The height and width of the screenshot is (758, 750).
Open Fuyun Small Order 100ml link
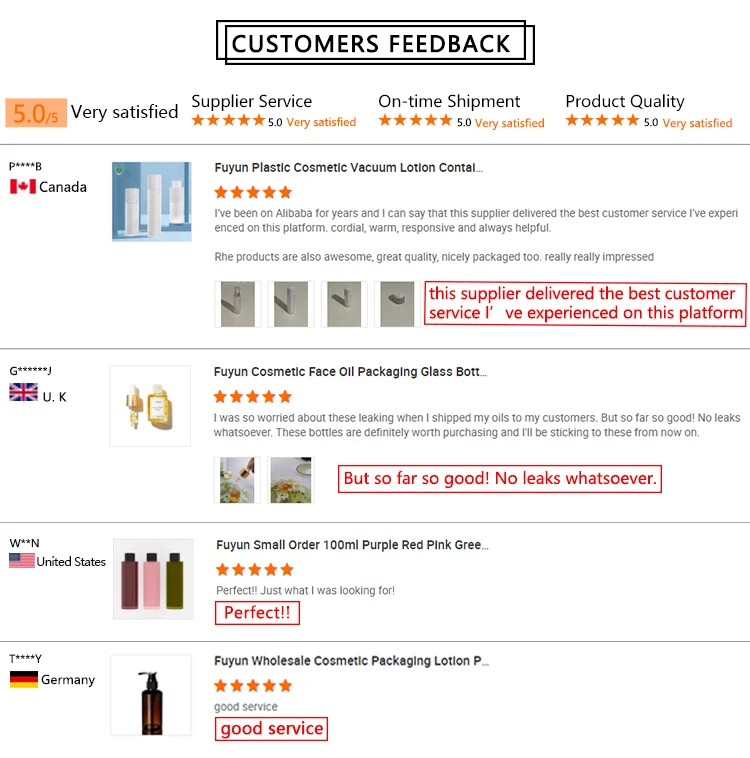click(x=352, y=545)
